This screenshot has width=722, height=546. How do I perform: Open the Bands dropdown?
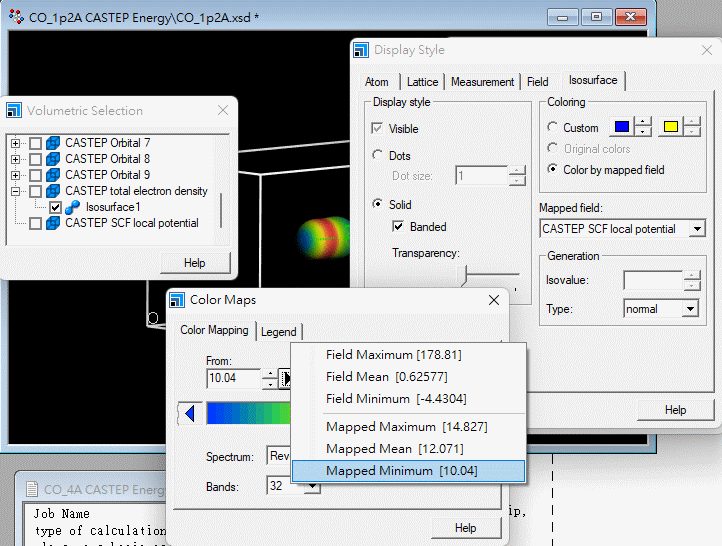tap(312, 487)
